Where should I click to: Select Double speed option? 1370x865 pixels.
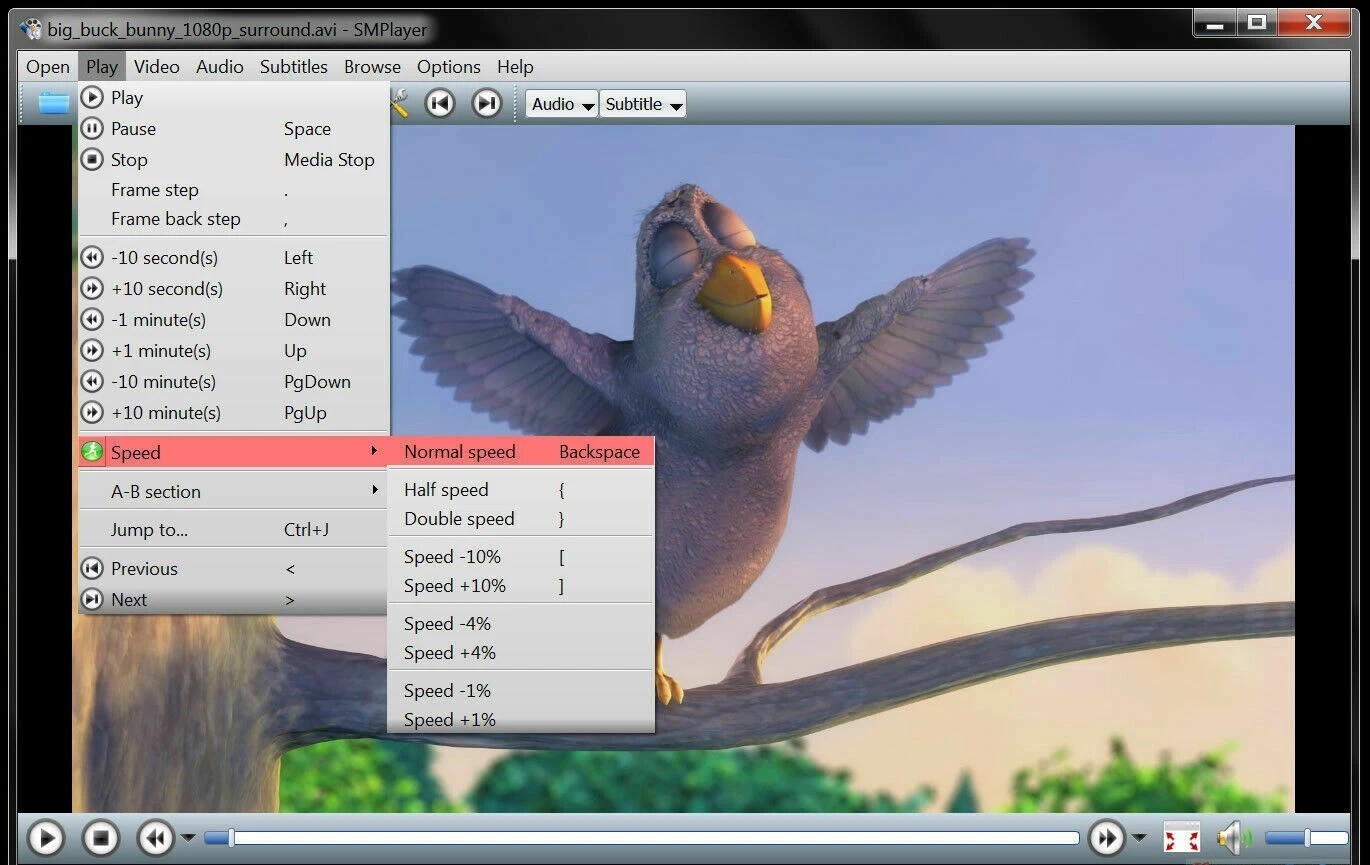point(521,519)
